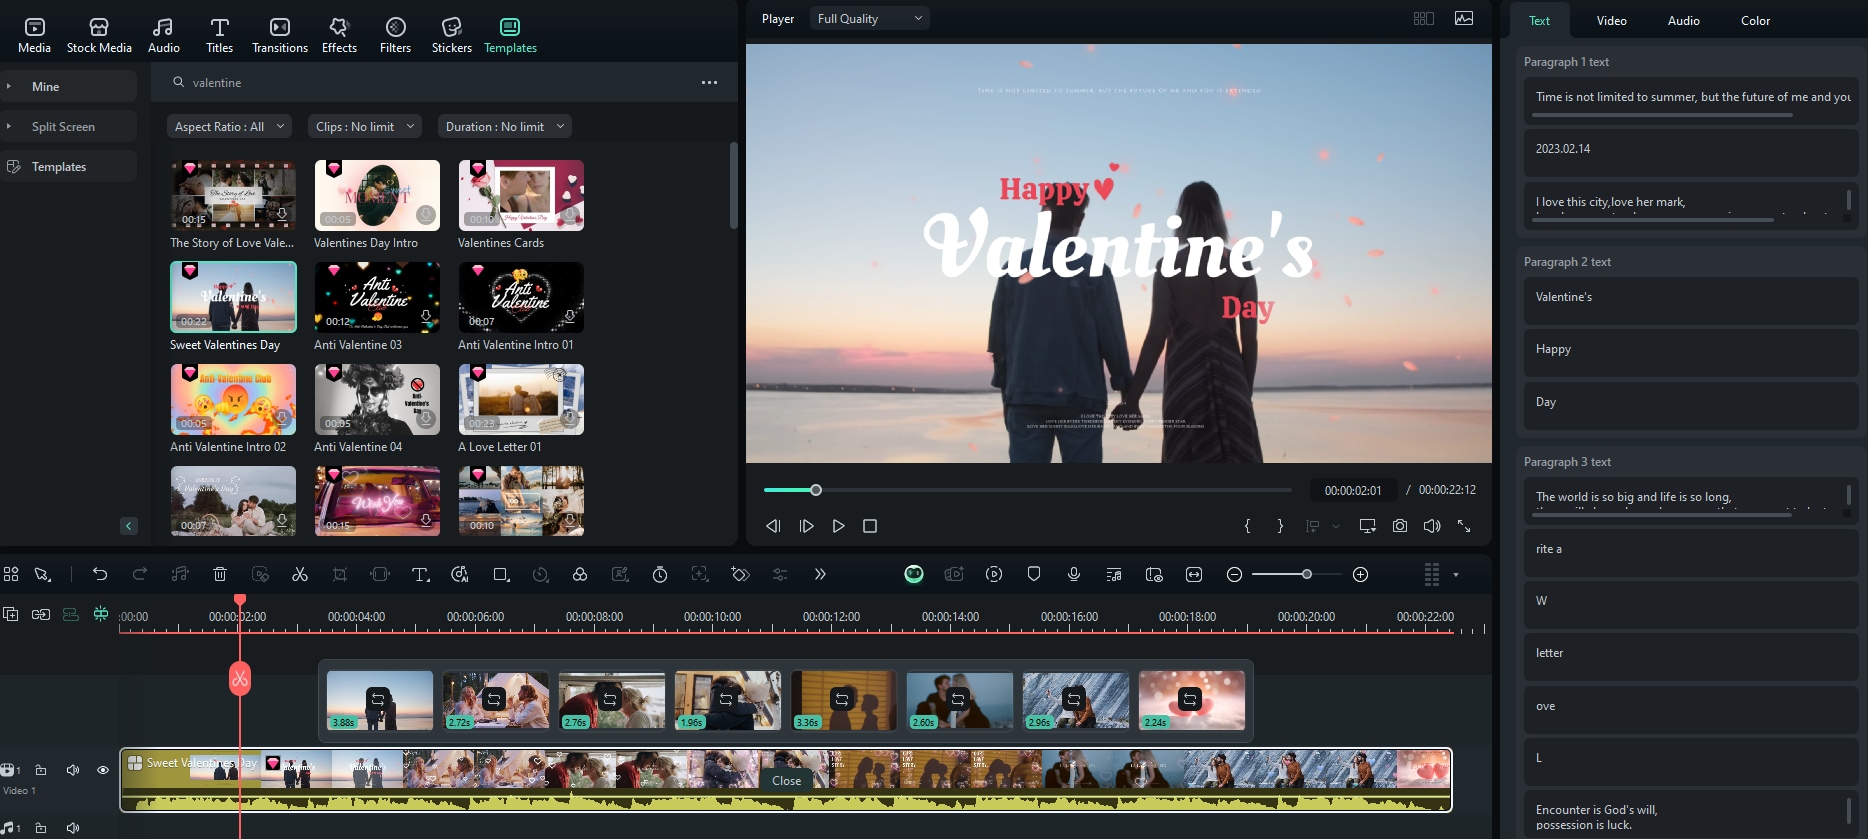The width and height of the screenshot is (1868, 839).
Task: Step back one frame in player
Action: click(773, 526)
